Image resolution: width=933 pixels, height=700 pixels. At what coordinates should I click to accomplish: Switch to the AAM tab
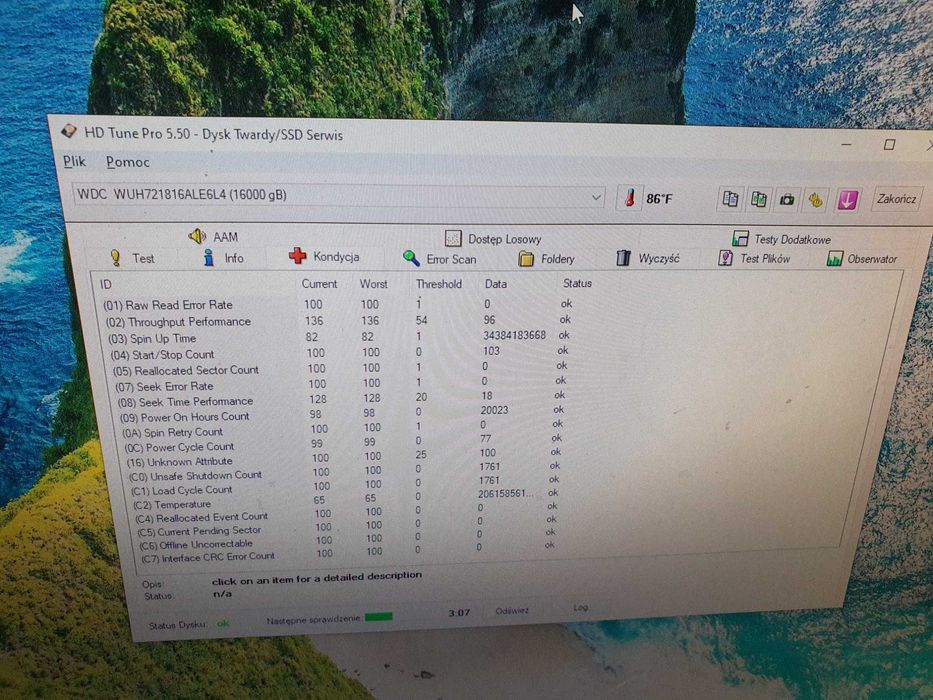tap(214, 237)
